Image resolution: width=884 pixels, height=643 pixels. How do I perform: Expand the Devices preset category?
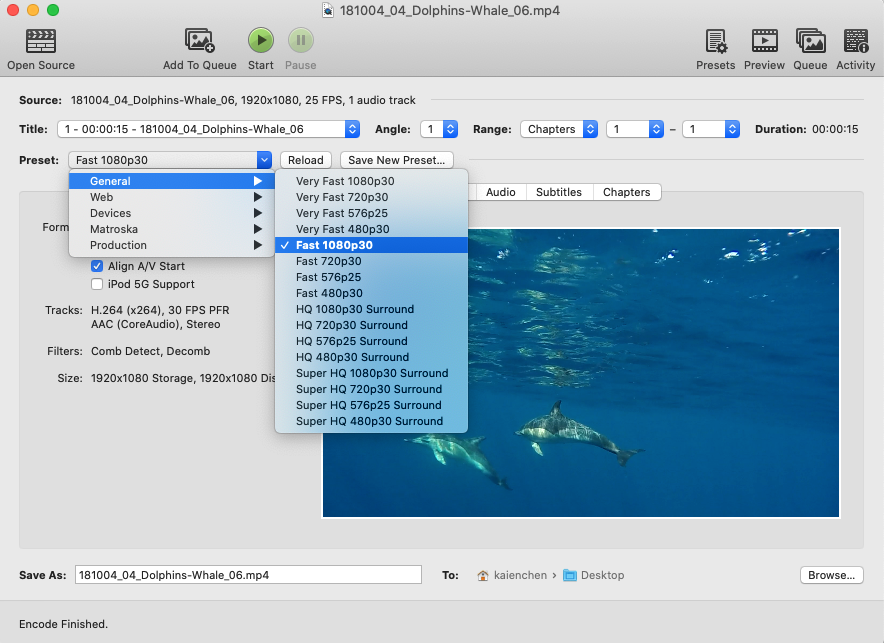(x=171, y=213)
